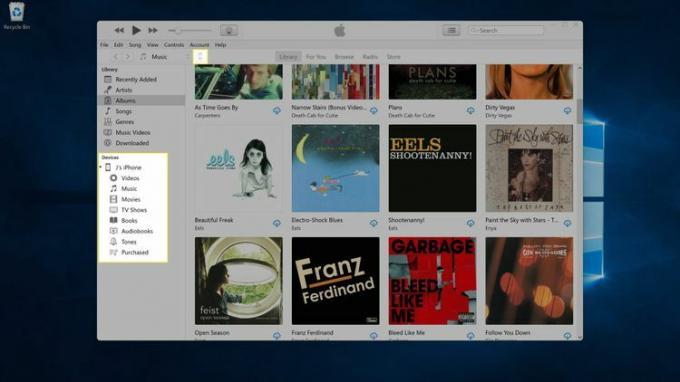Open Music under J's iPhone

click(x=129, y=189)
